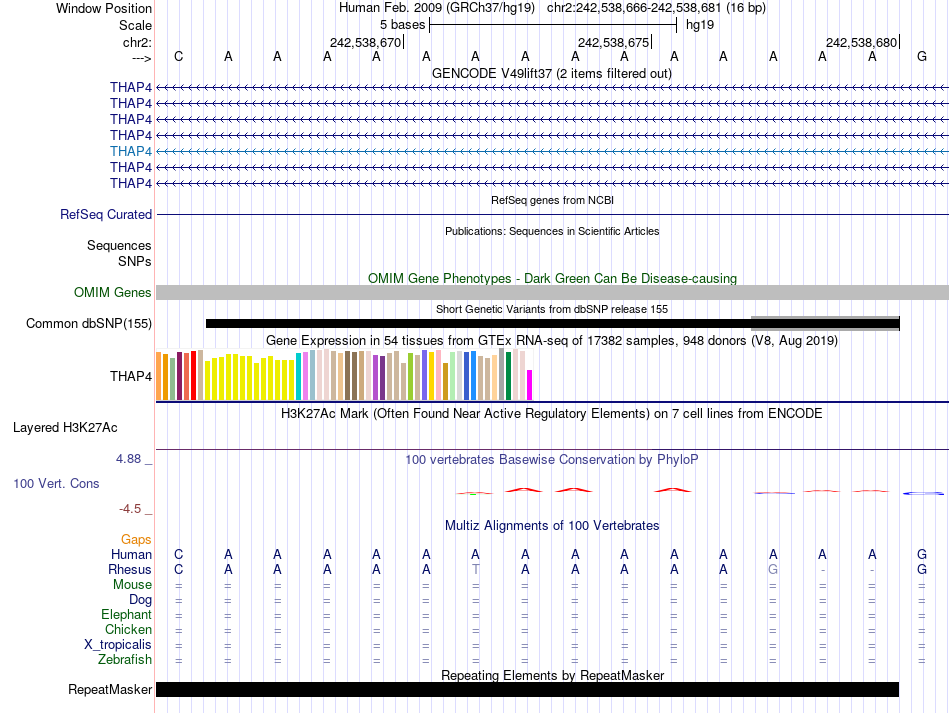
Task: Select the X_tropicalis species label
Action: (x=118, y=645)
